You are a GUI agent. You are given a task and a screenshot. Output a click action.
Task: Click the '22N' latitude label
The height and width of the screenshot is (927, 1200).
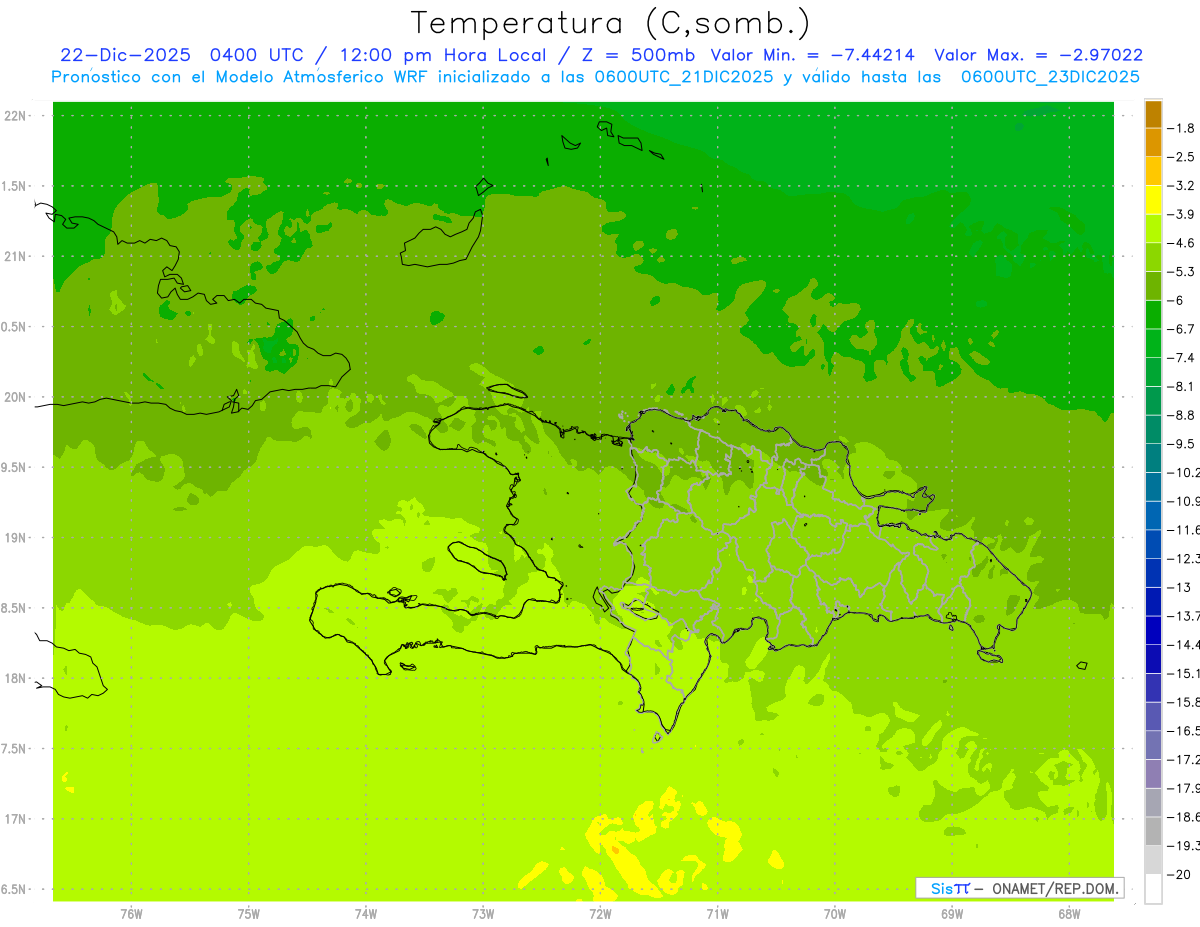click(x=15, y=116)
